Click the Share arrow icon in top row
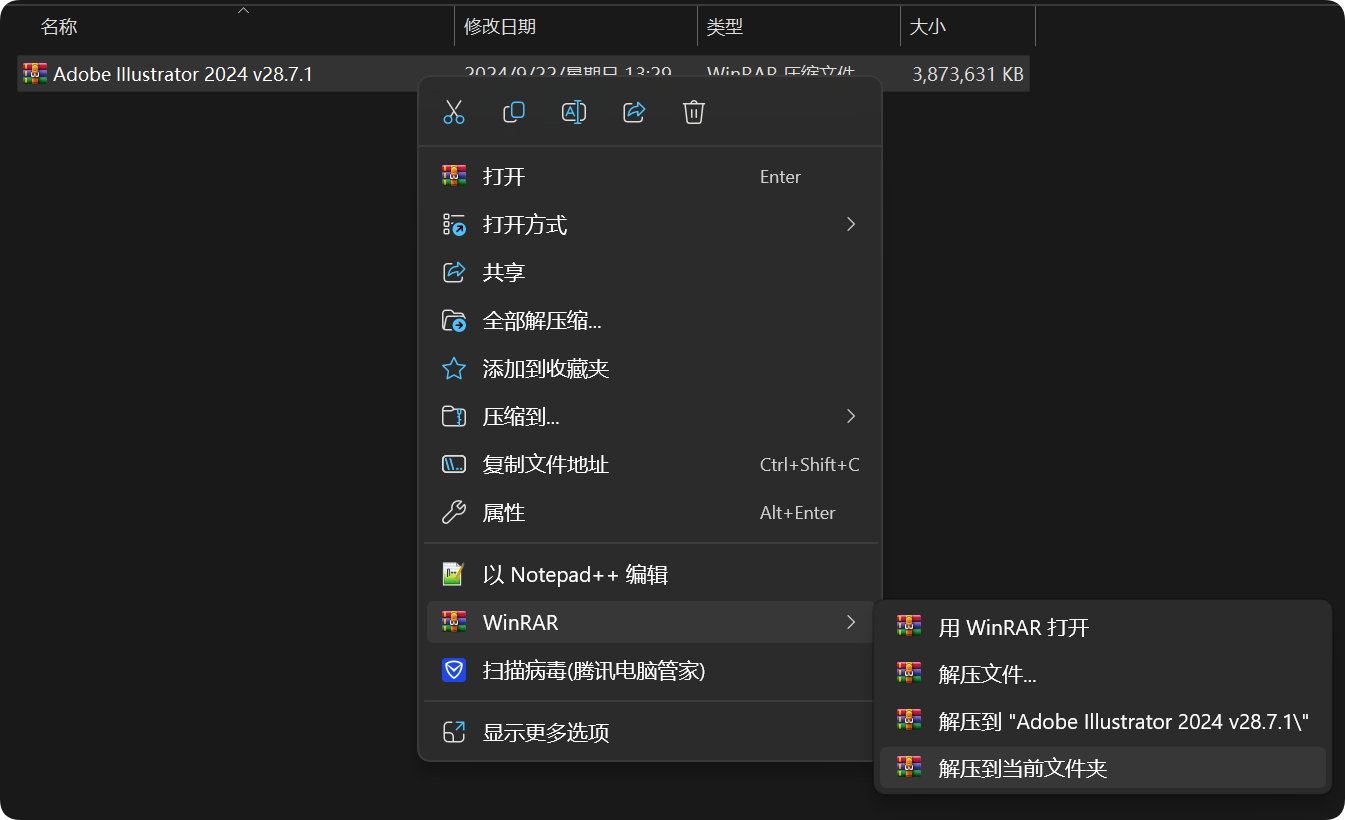 [x=634, y=112]
